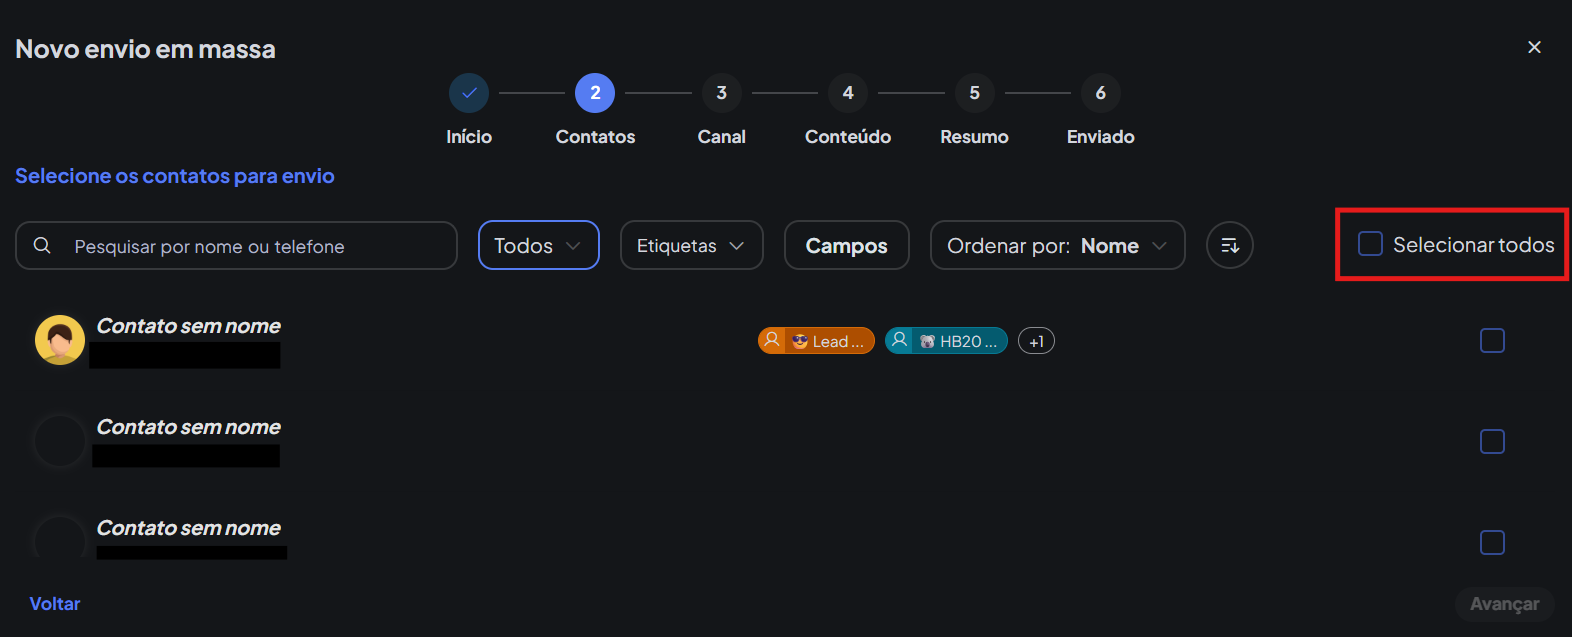The height and width of the screenshot is (637, 1572).
Task: Enable the Selecionar todos checkbox
Action: tap(1370, 244)
